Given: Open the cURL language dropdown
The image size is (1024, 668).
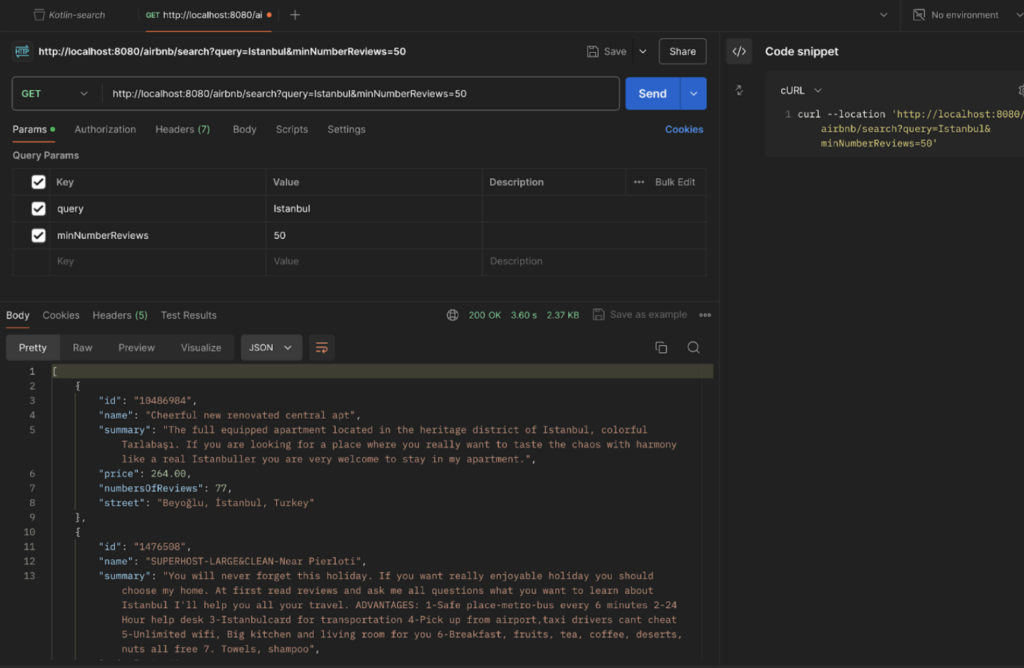Looking at the screenshot, I should click(801, 90).
